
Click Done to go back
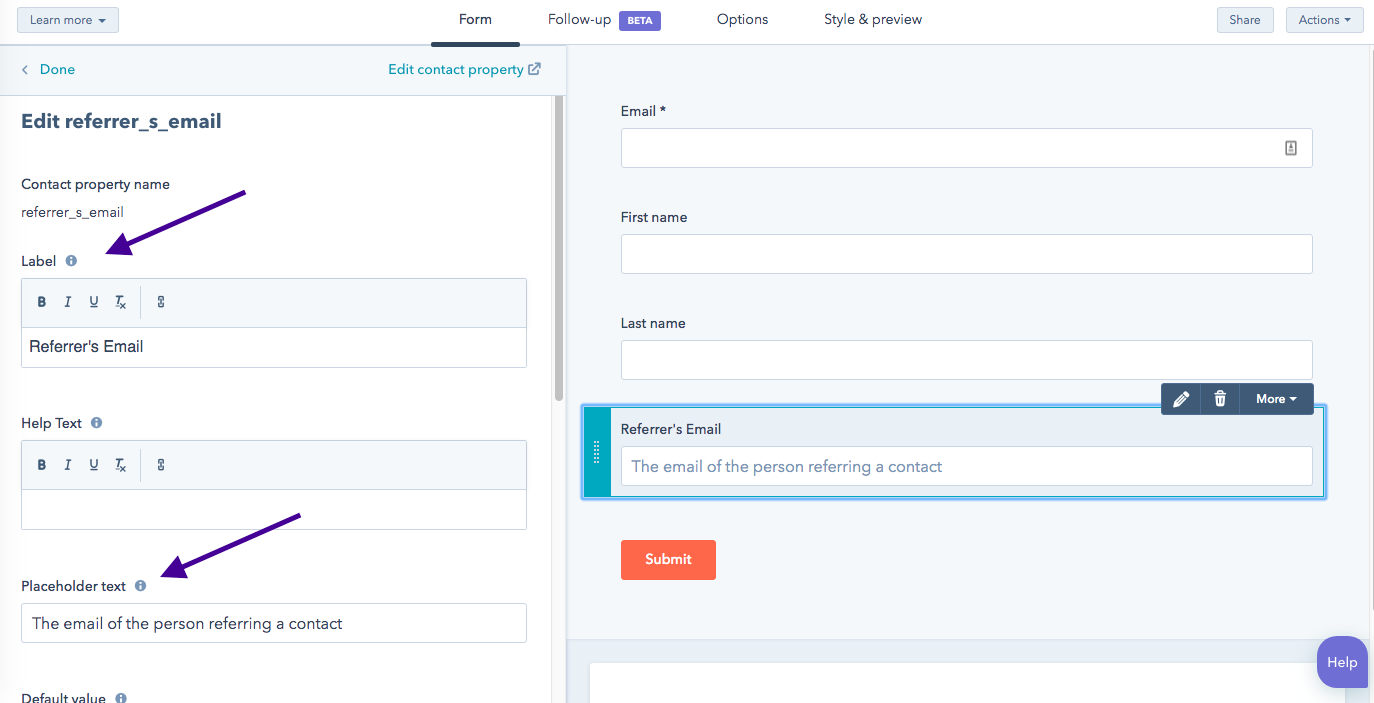click(48, 70)
